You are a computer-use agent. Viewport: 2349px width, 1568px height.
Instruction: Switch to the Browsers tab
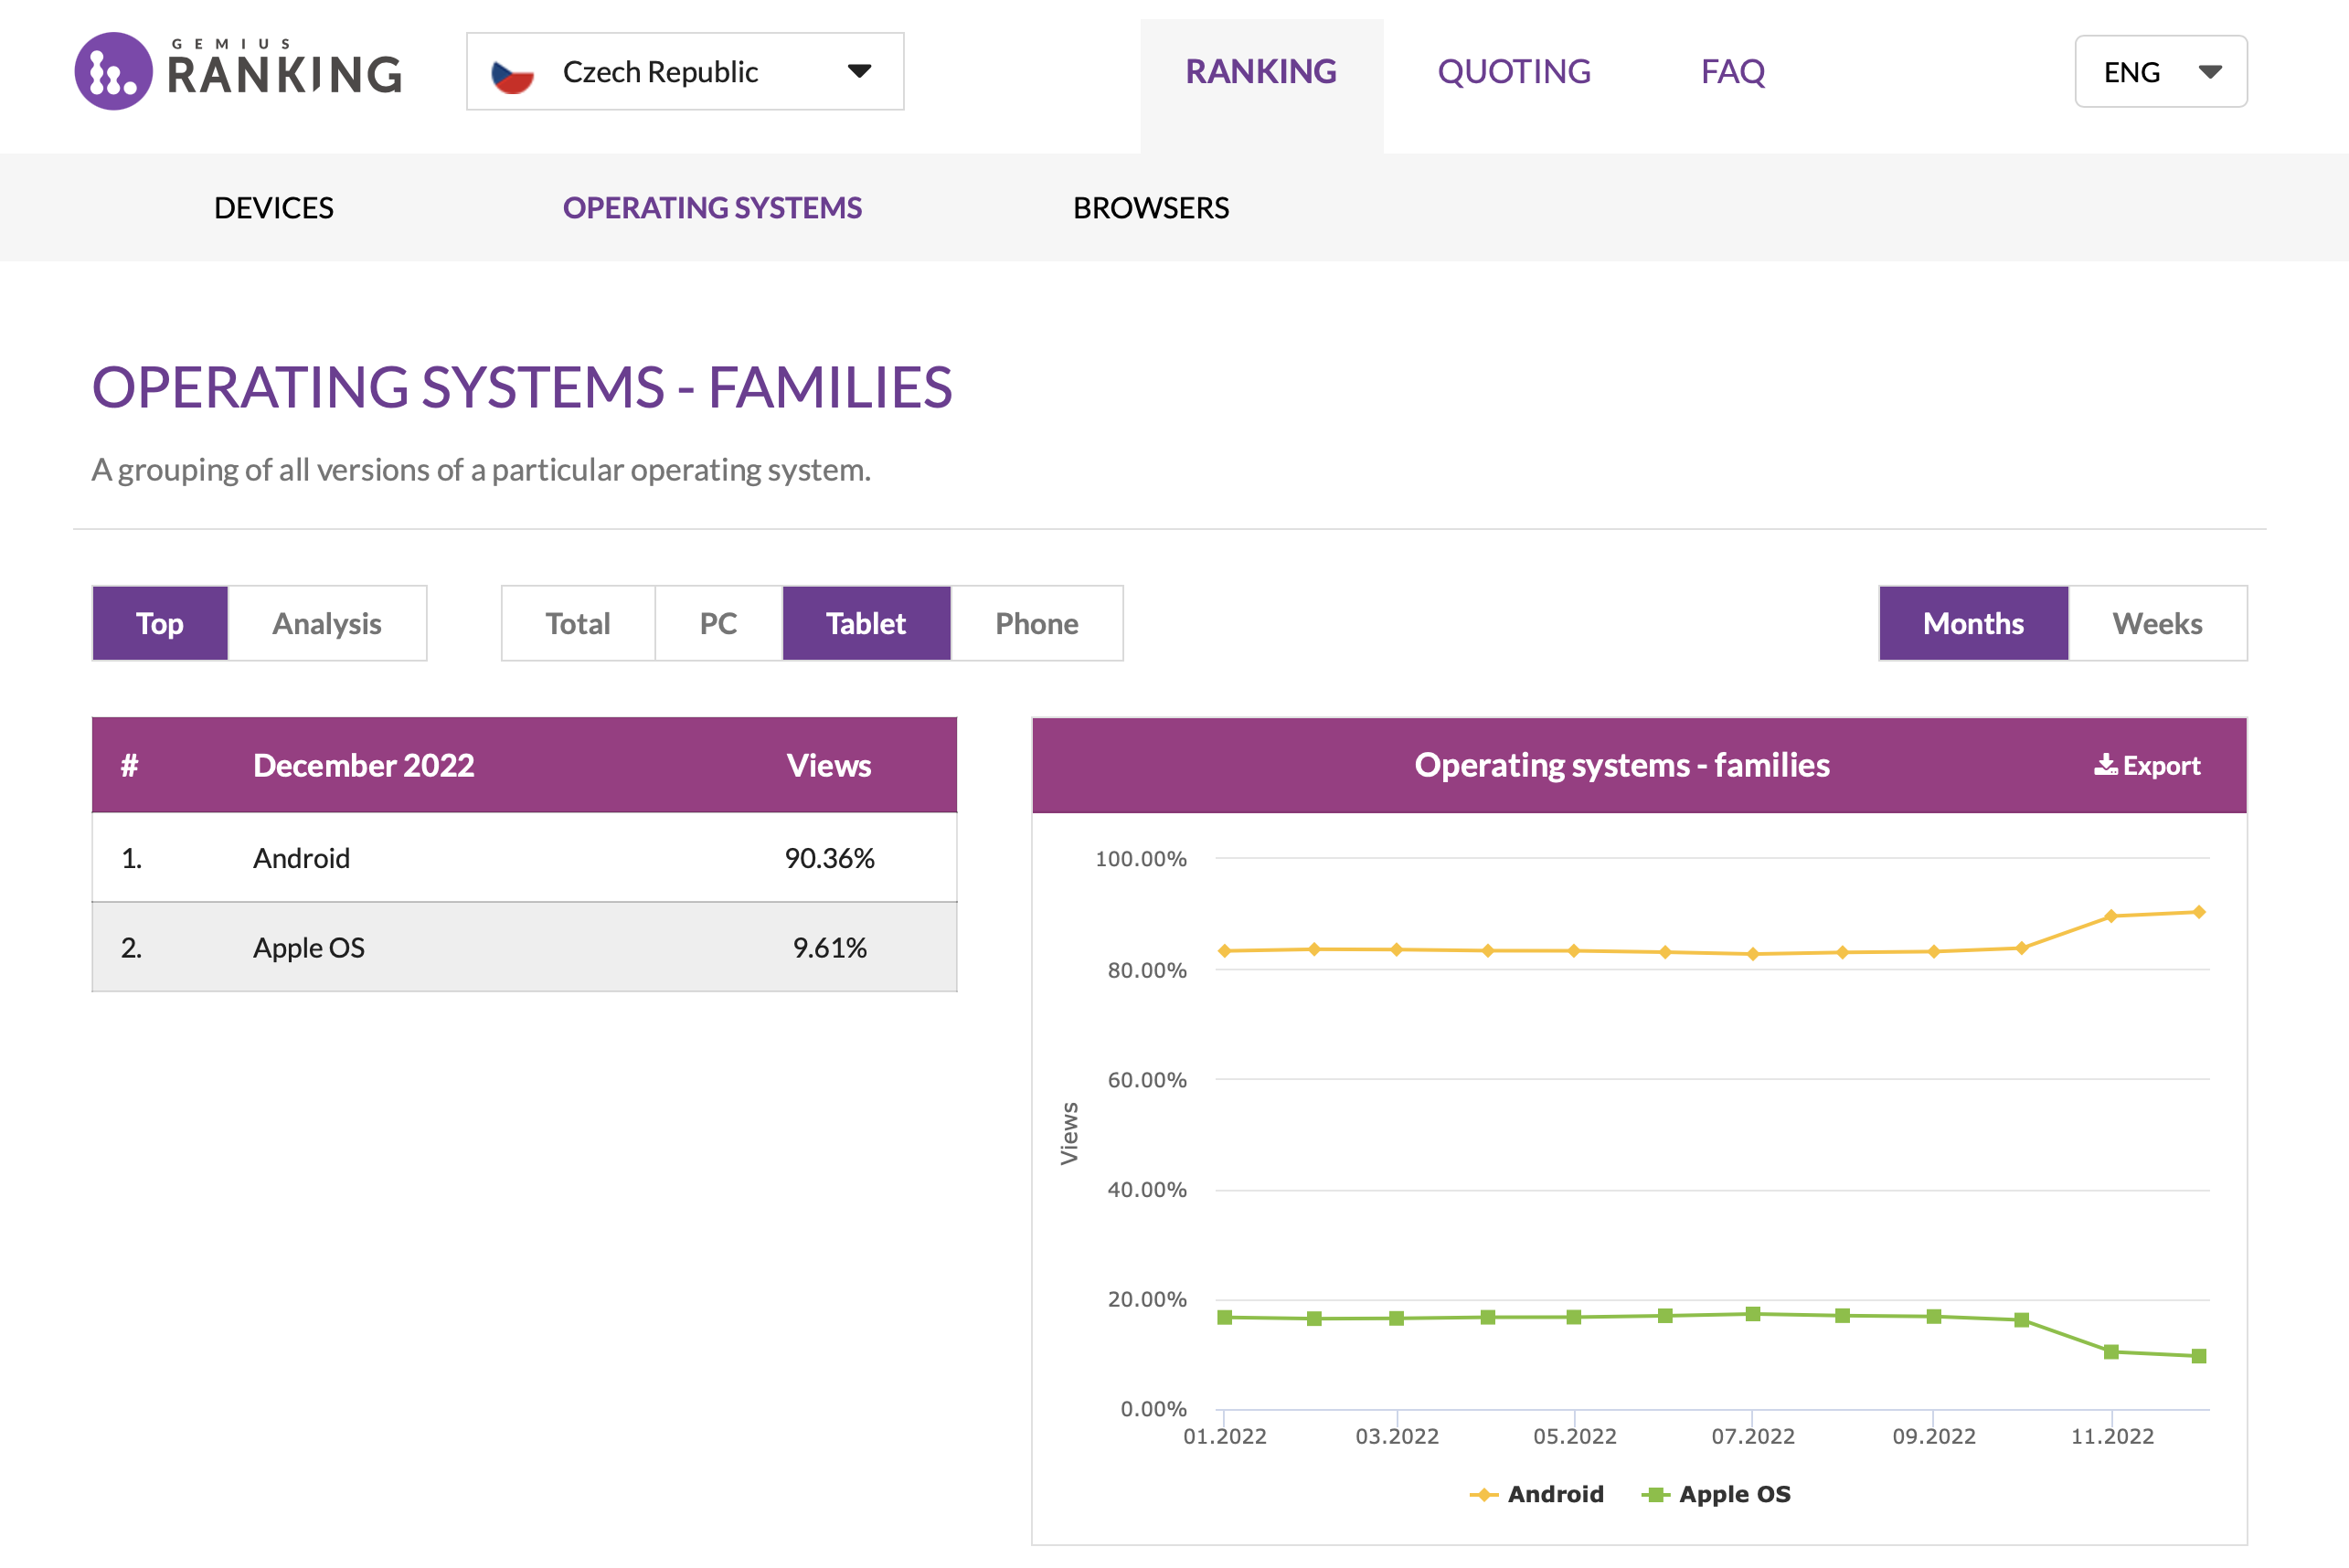point(1151,208)
